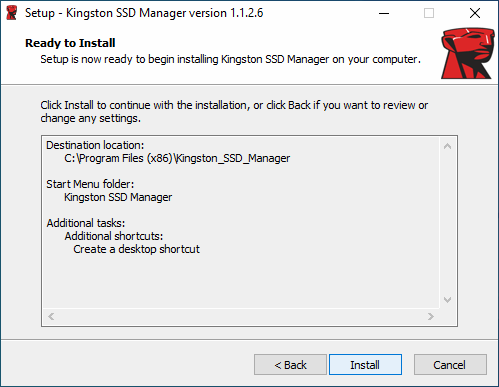Screen dimensions: 499x387
Task: Click the vertical scrollbar track in summary box
Action: [x=448, y=223]
